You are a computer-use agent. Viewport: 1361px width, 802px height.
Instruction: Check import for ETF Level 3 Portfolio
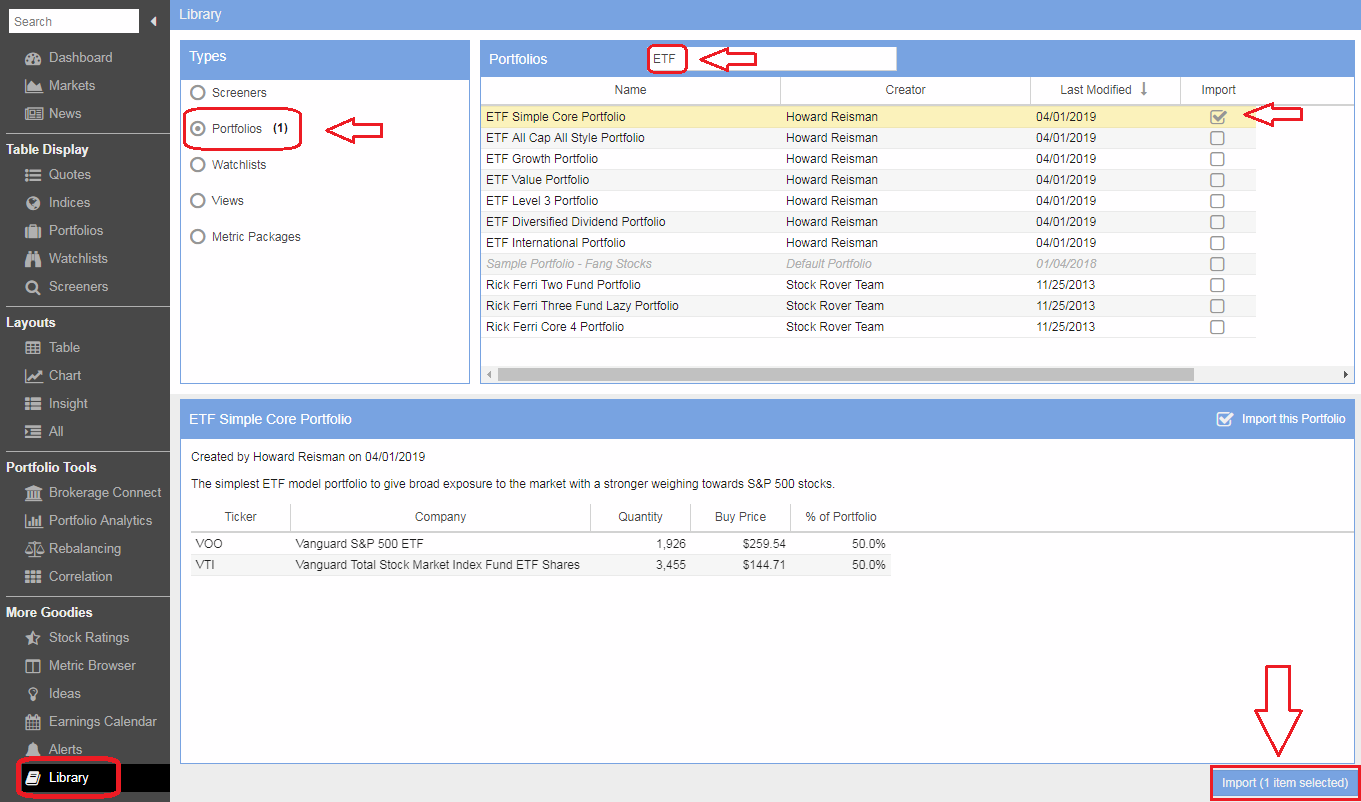click(x=1217, y=201)
